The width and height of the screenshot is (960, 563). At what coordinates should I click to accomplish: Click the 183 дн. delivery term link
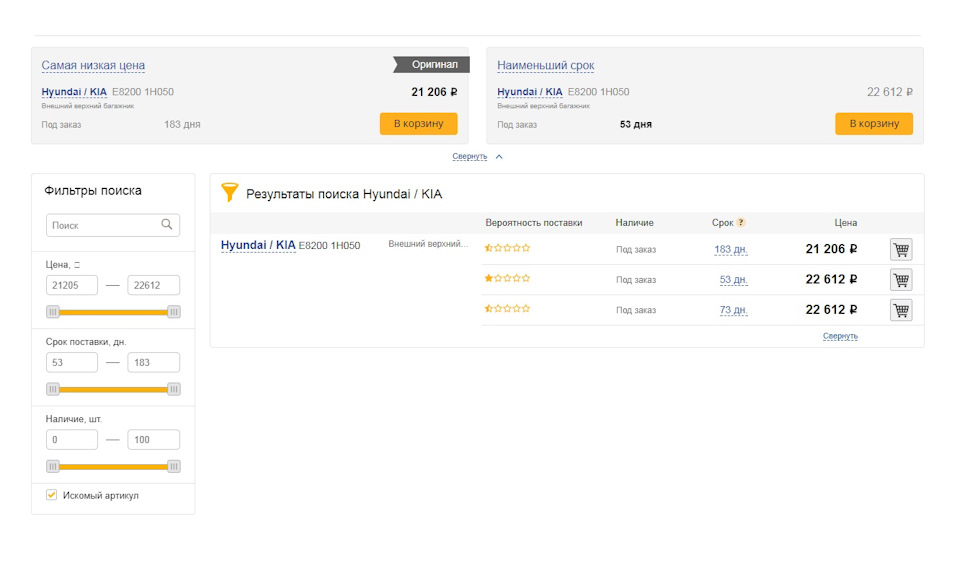click(x=731, y=250)
